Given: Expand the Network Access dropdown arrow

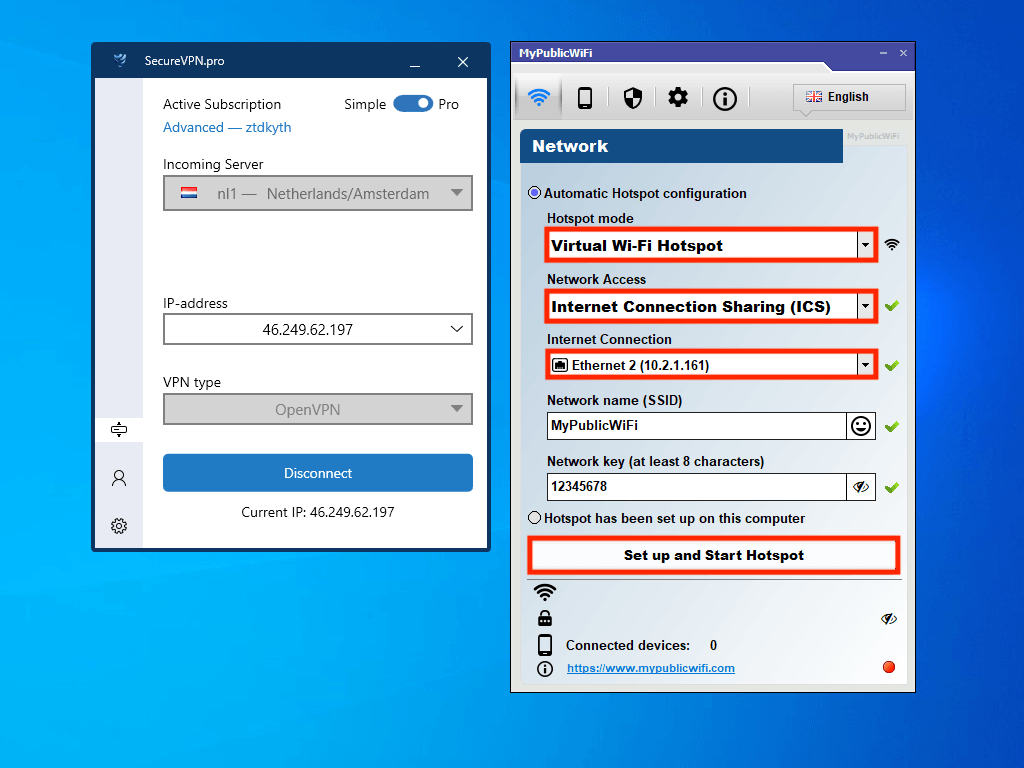Looking at the screenshot, I should (865, 306).
